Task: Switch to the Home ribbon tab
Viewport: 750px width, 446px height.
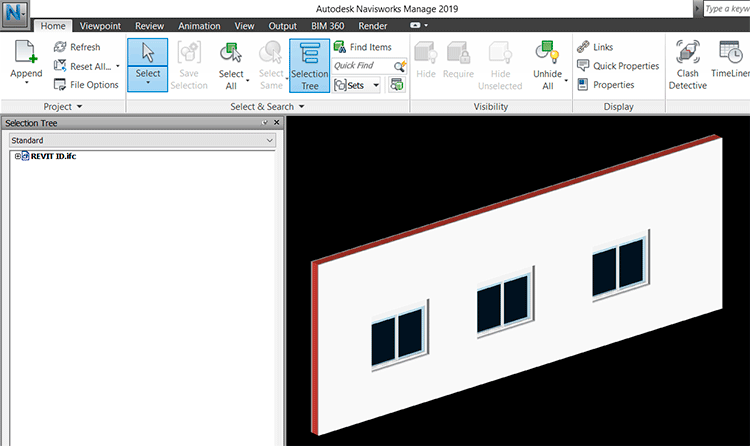Action: click(53, 26)
